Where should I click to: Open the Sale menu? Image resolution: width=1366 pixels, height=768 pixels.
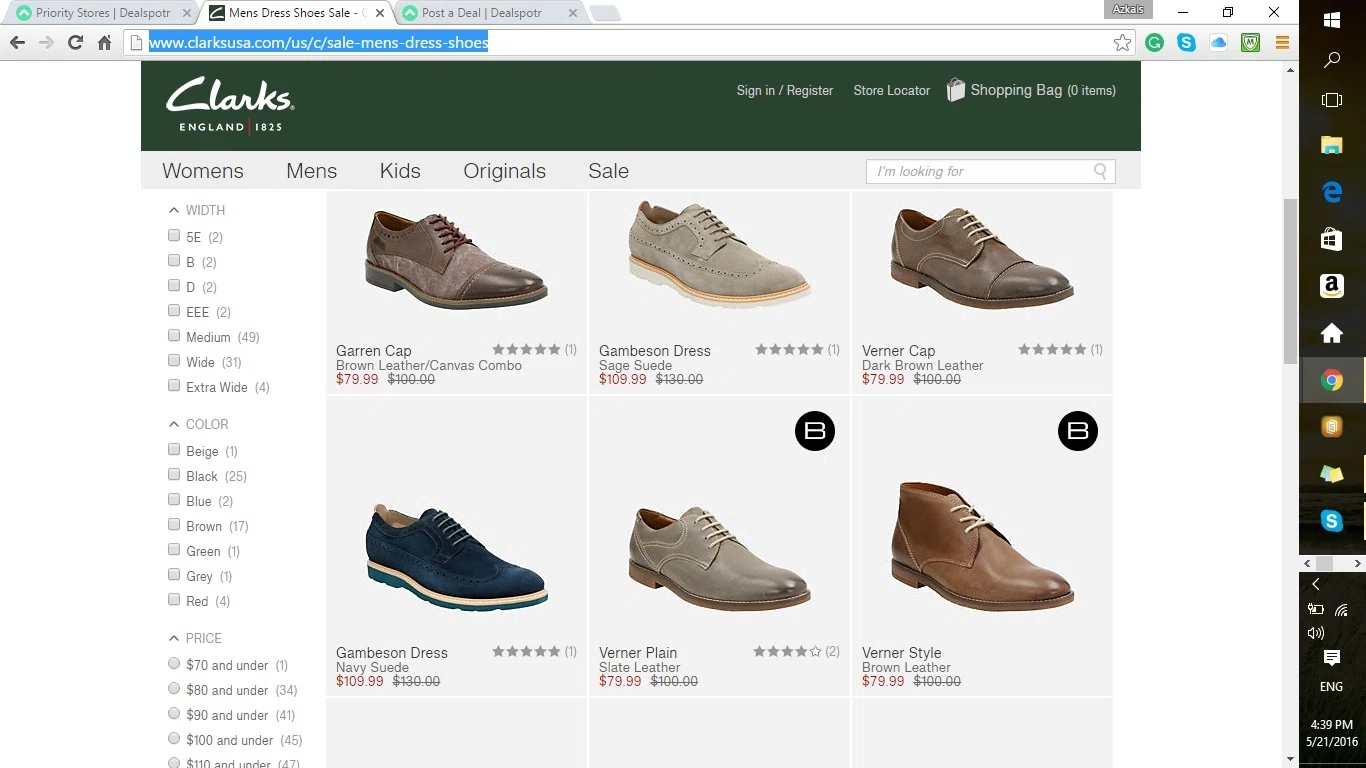point(609,171)
